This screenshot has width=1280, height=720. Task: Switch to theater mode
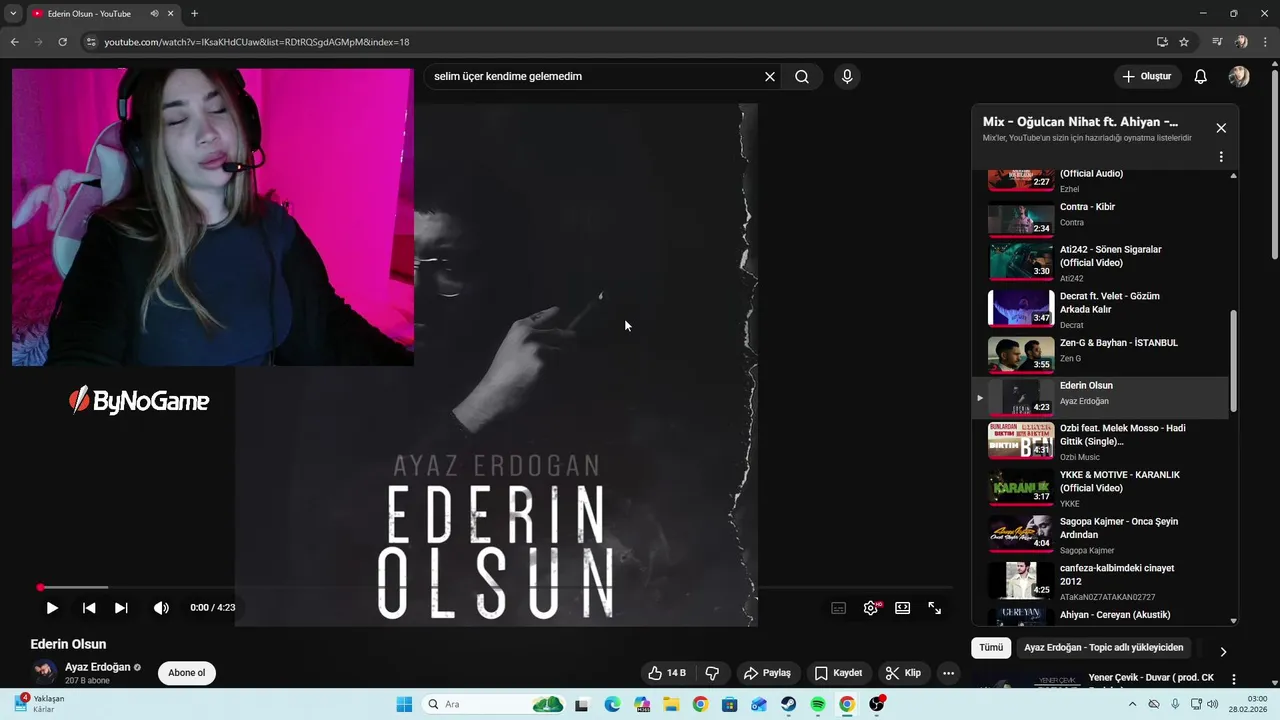click(x=903, y=608)
